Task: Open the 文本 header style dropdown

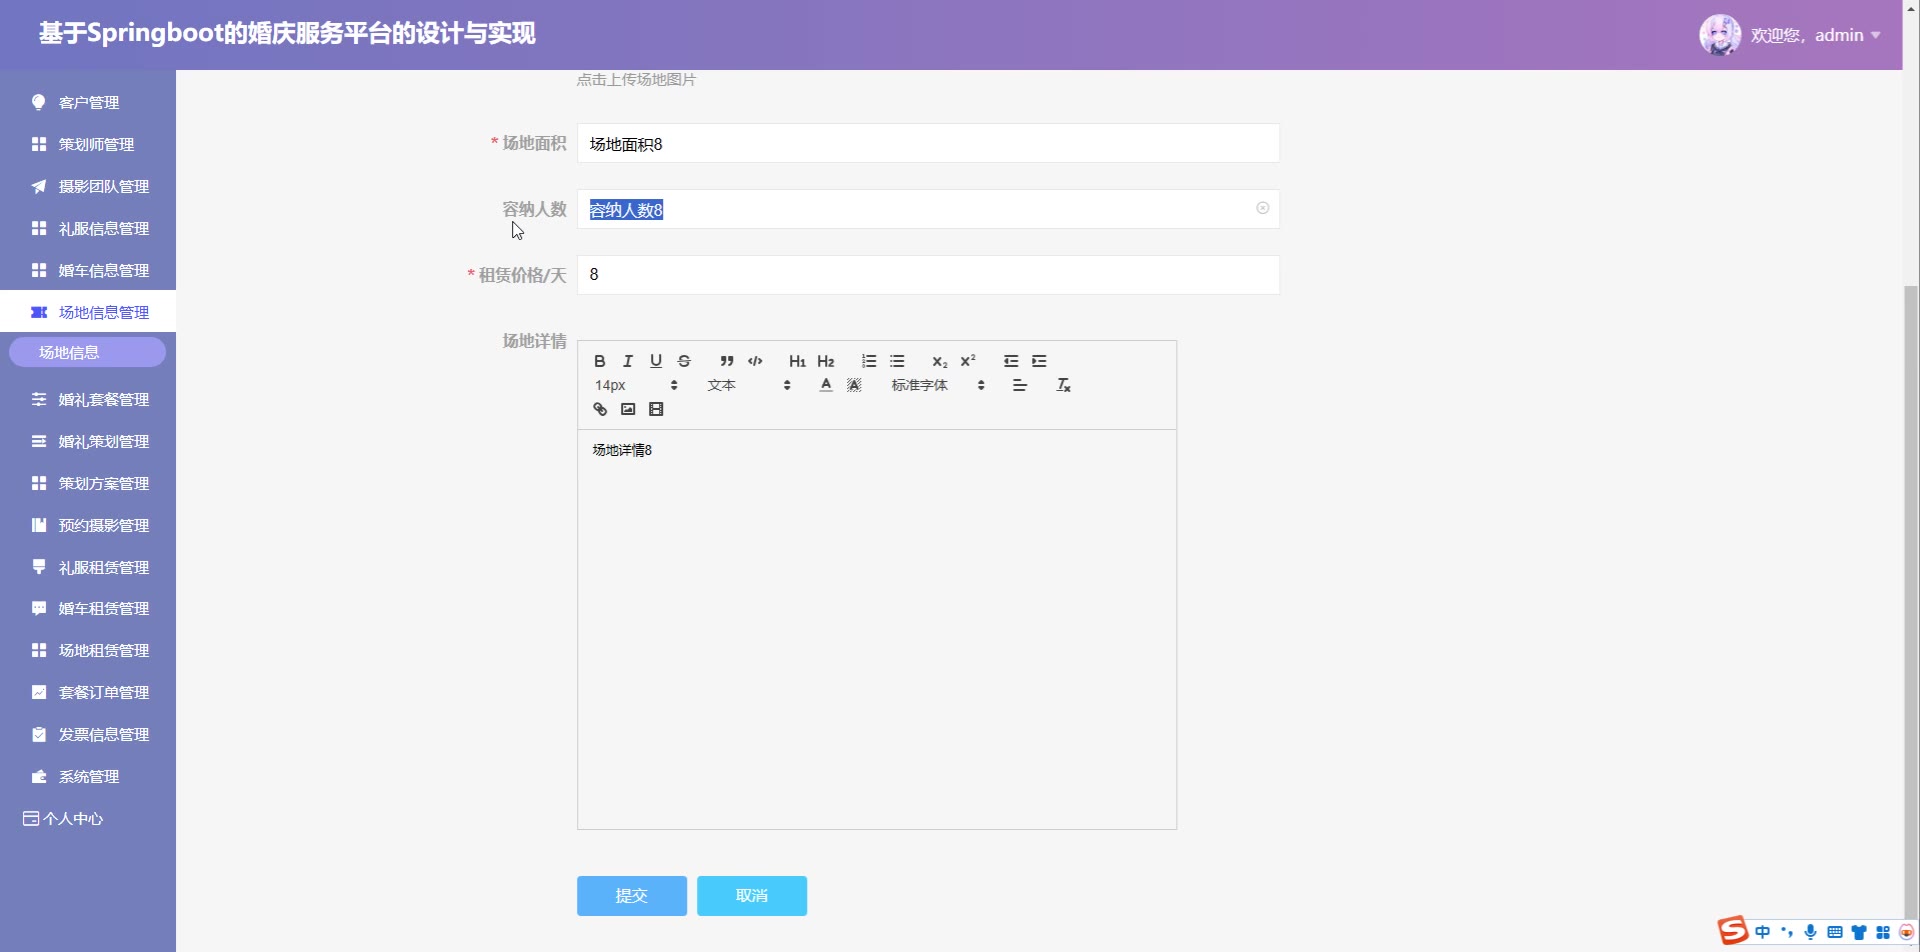Action: [x=749, y=385]
